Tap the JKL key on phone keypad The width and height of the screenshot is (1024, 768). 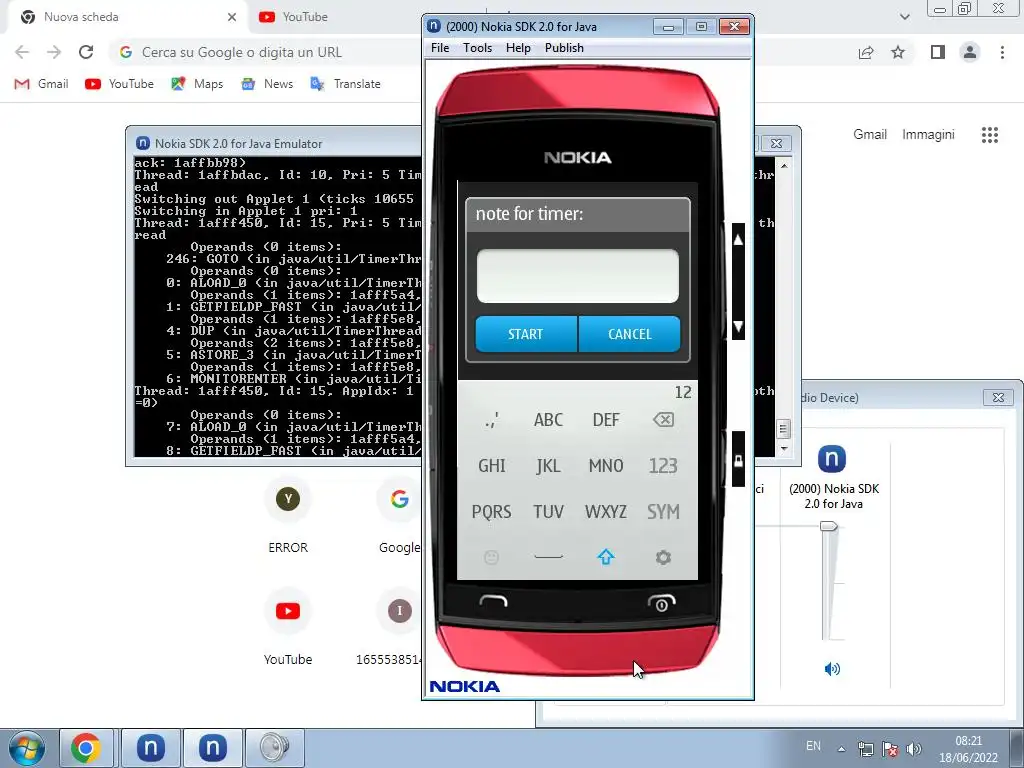point(548,466)
